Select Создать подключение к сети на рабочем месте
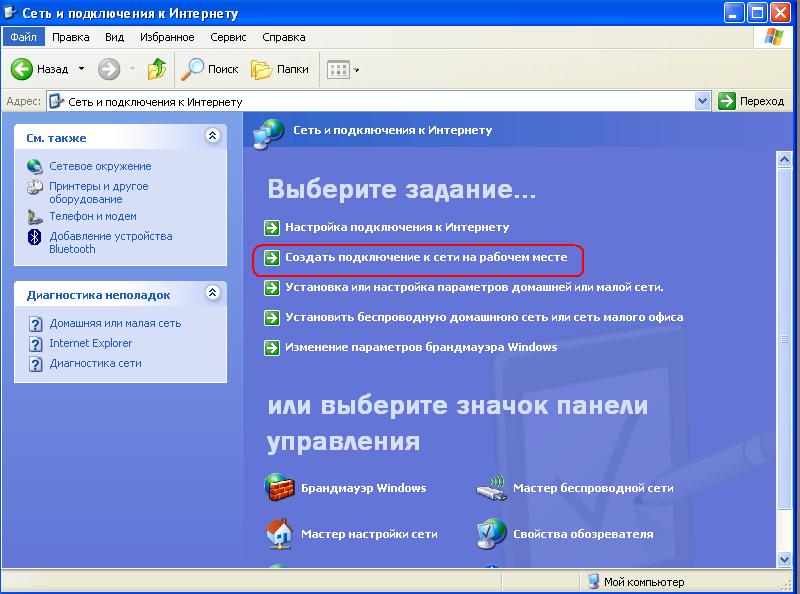 point(426,257)
